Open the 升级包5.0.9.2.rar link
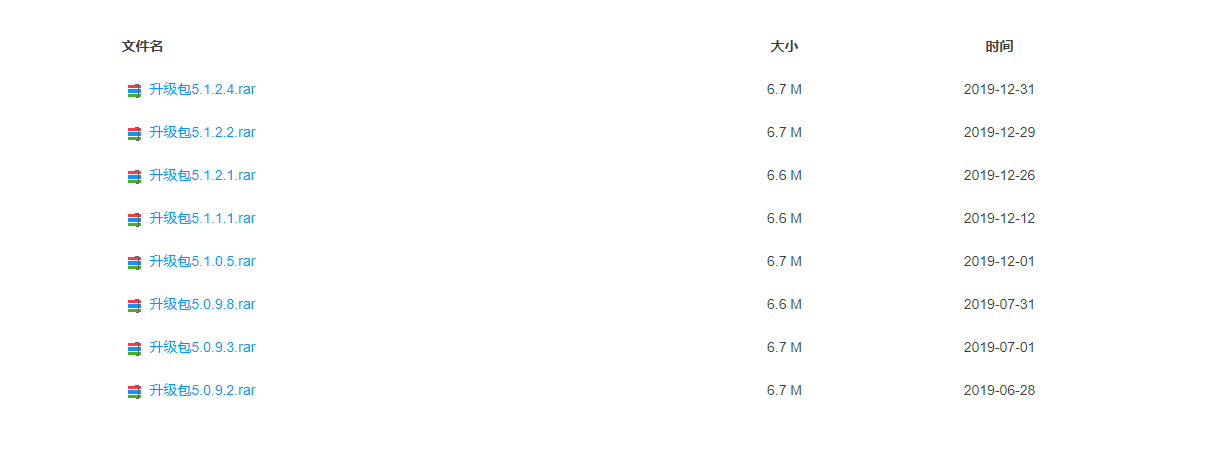Viewport: 1214px width, 459px height. pyautogui.click(x=202, y=390)
